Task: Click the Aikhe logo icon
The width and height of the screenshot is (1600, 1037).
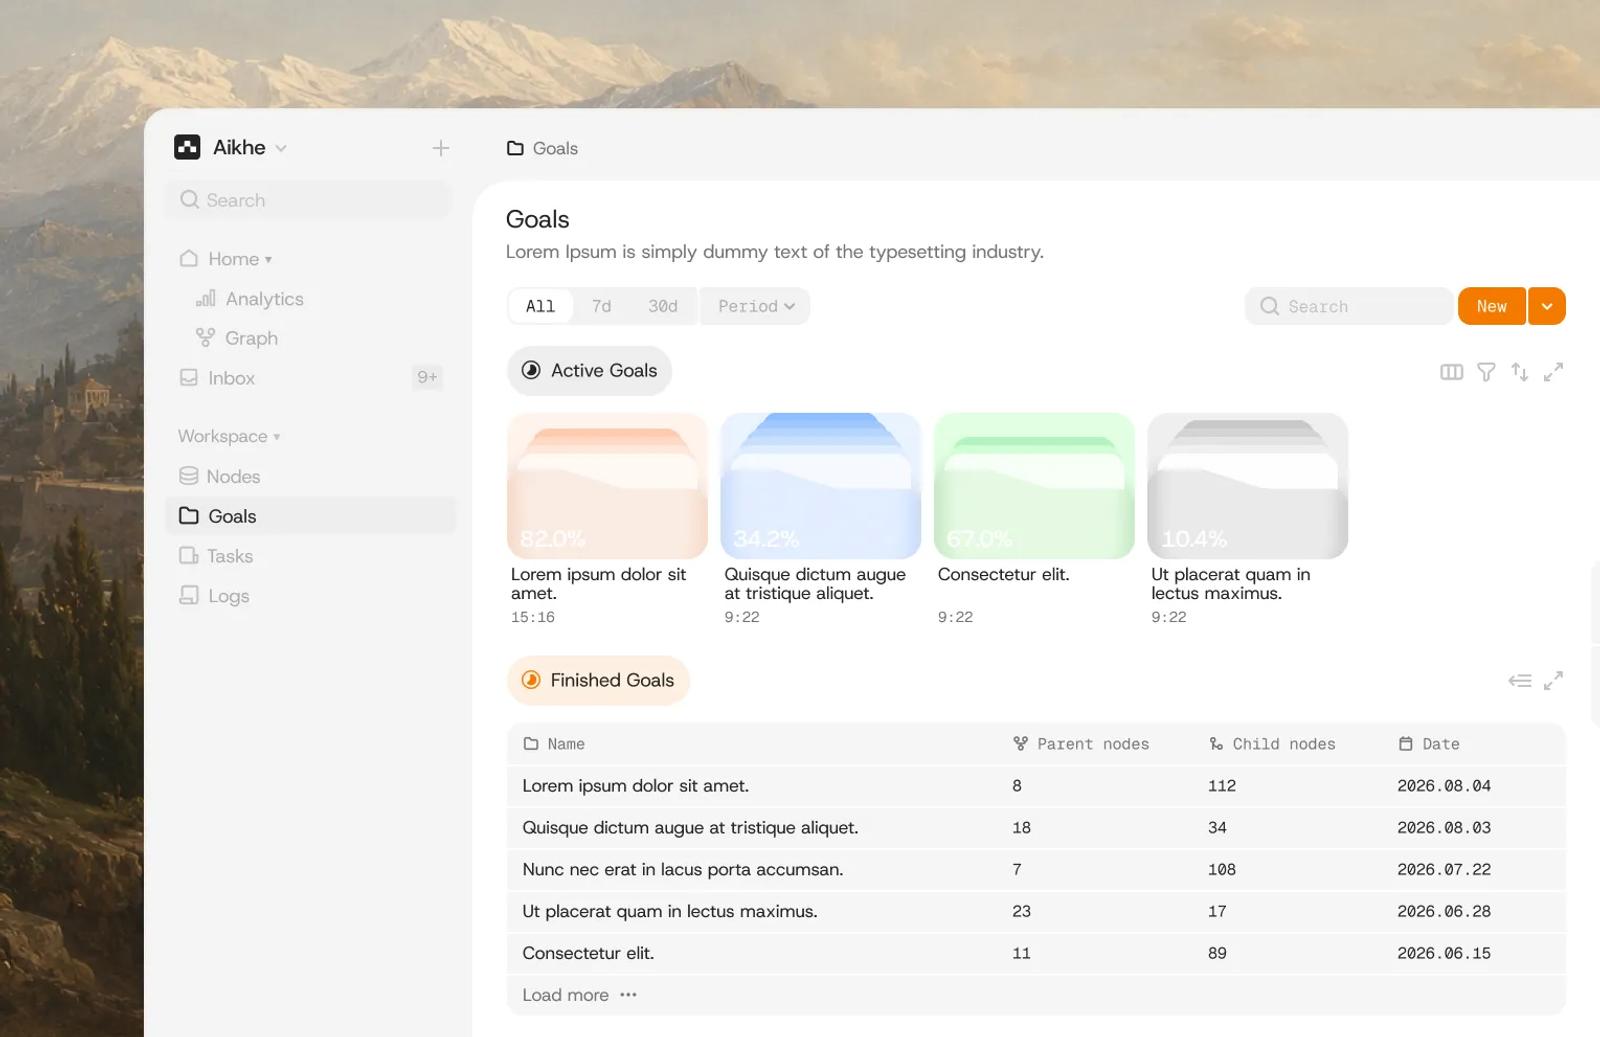Action: (187, 147)
